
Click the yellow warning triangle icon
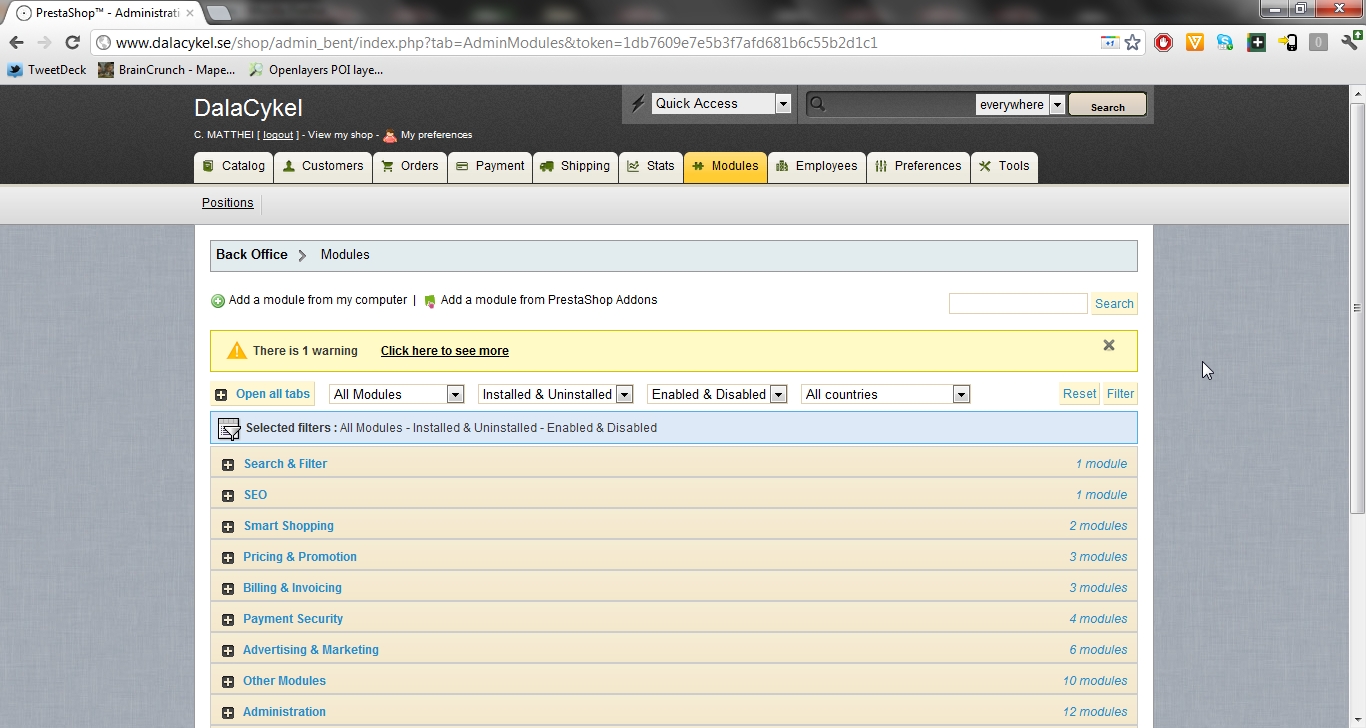tap(236, 351)
